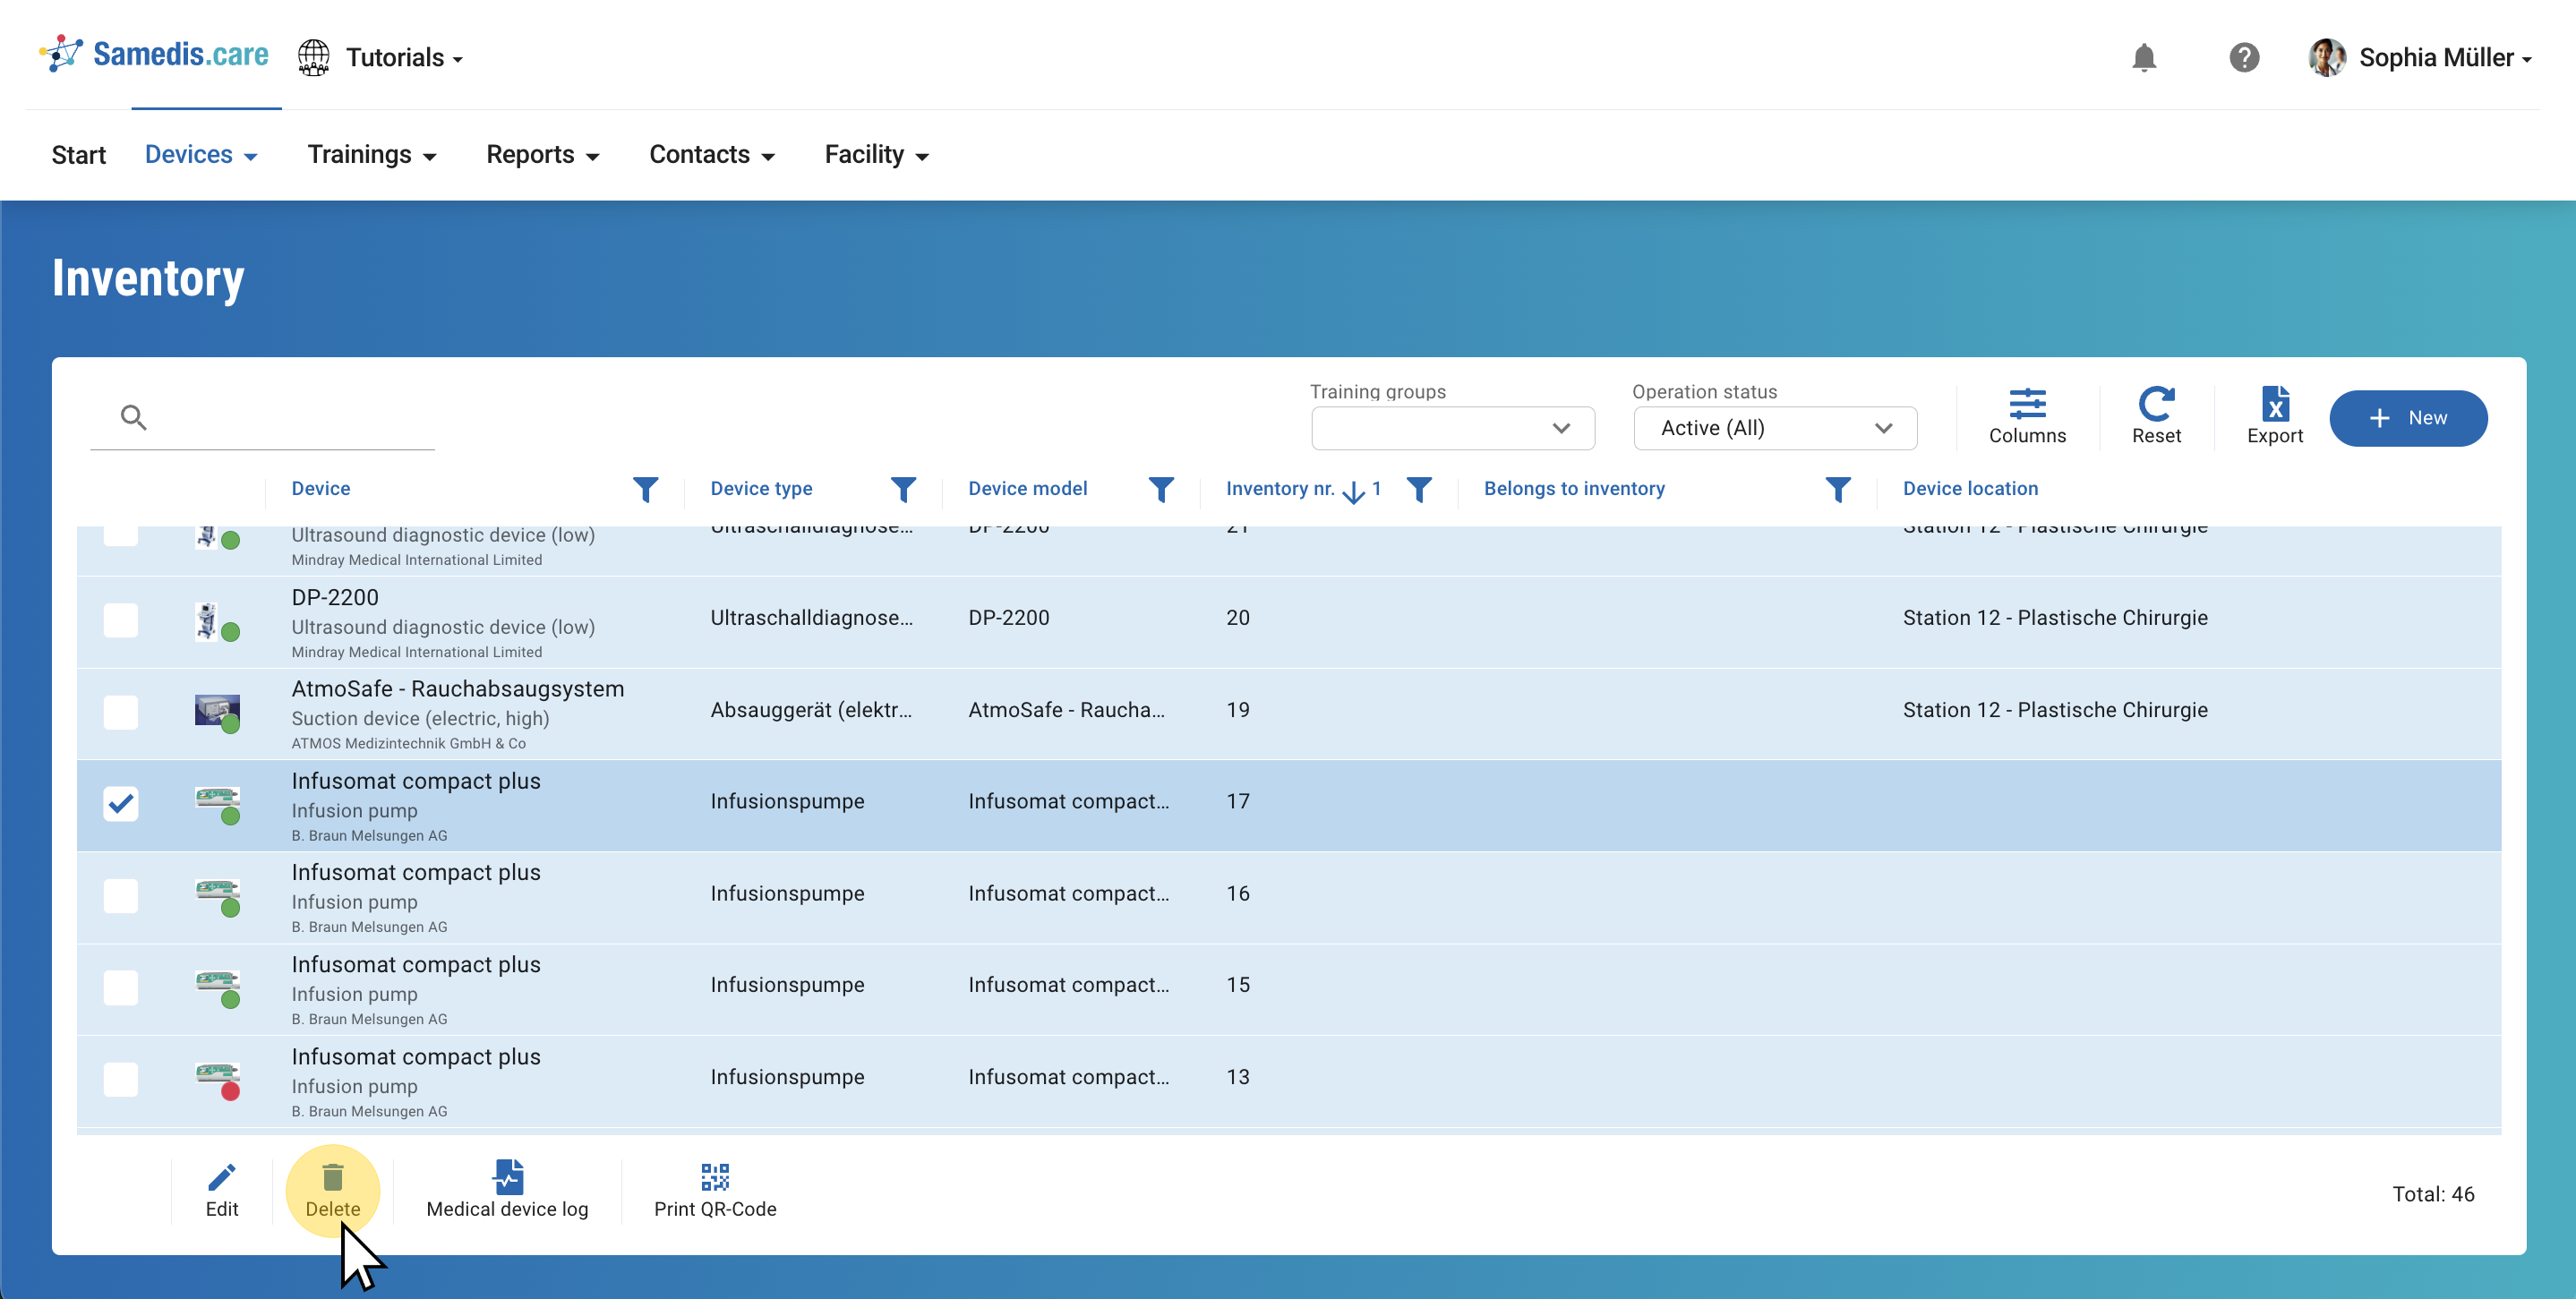The width and height of the screenshot is (2576, 1299).
Task: Uncheck the Infusomat inventory 17 row
Action: [x=121, y=803]
